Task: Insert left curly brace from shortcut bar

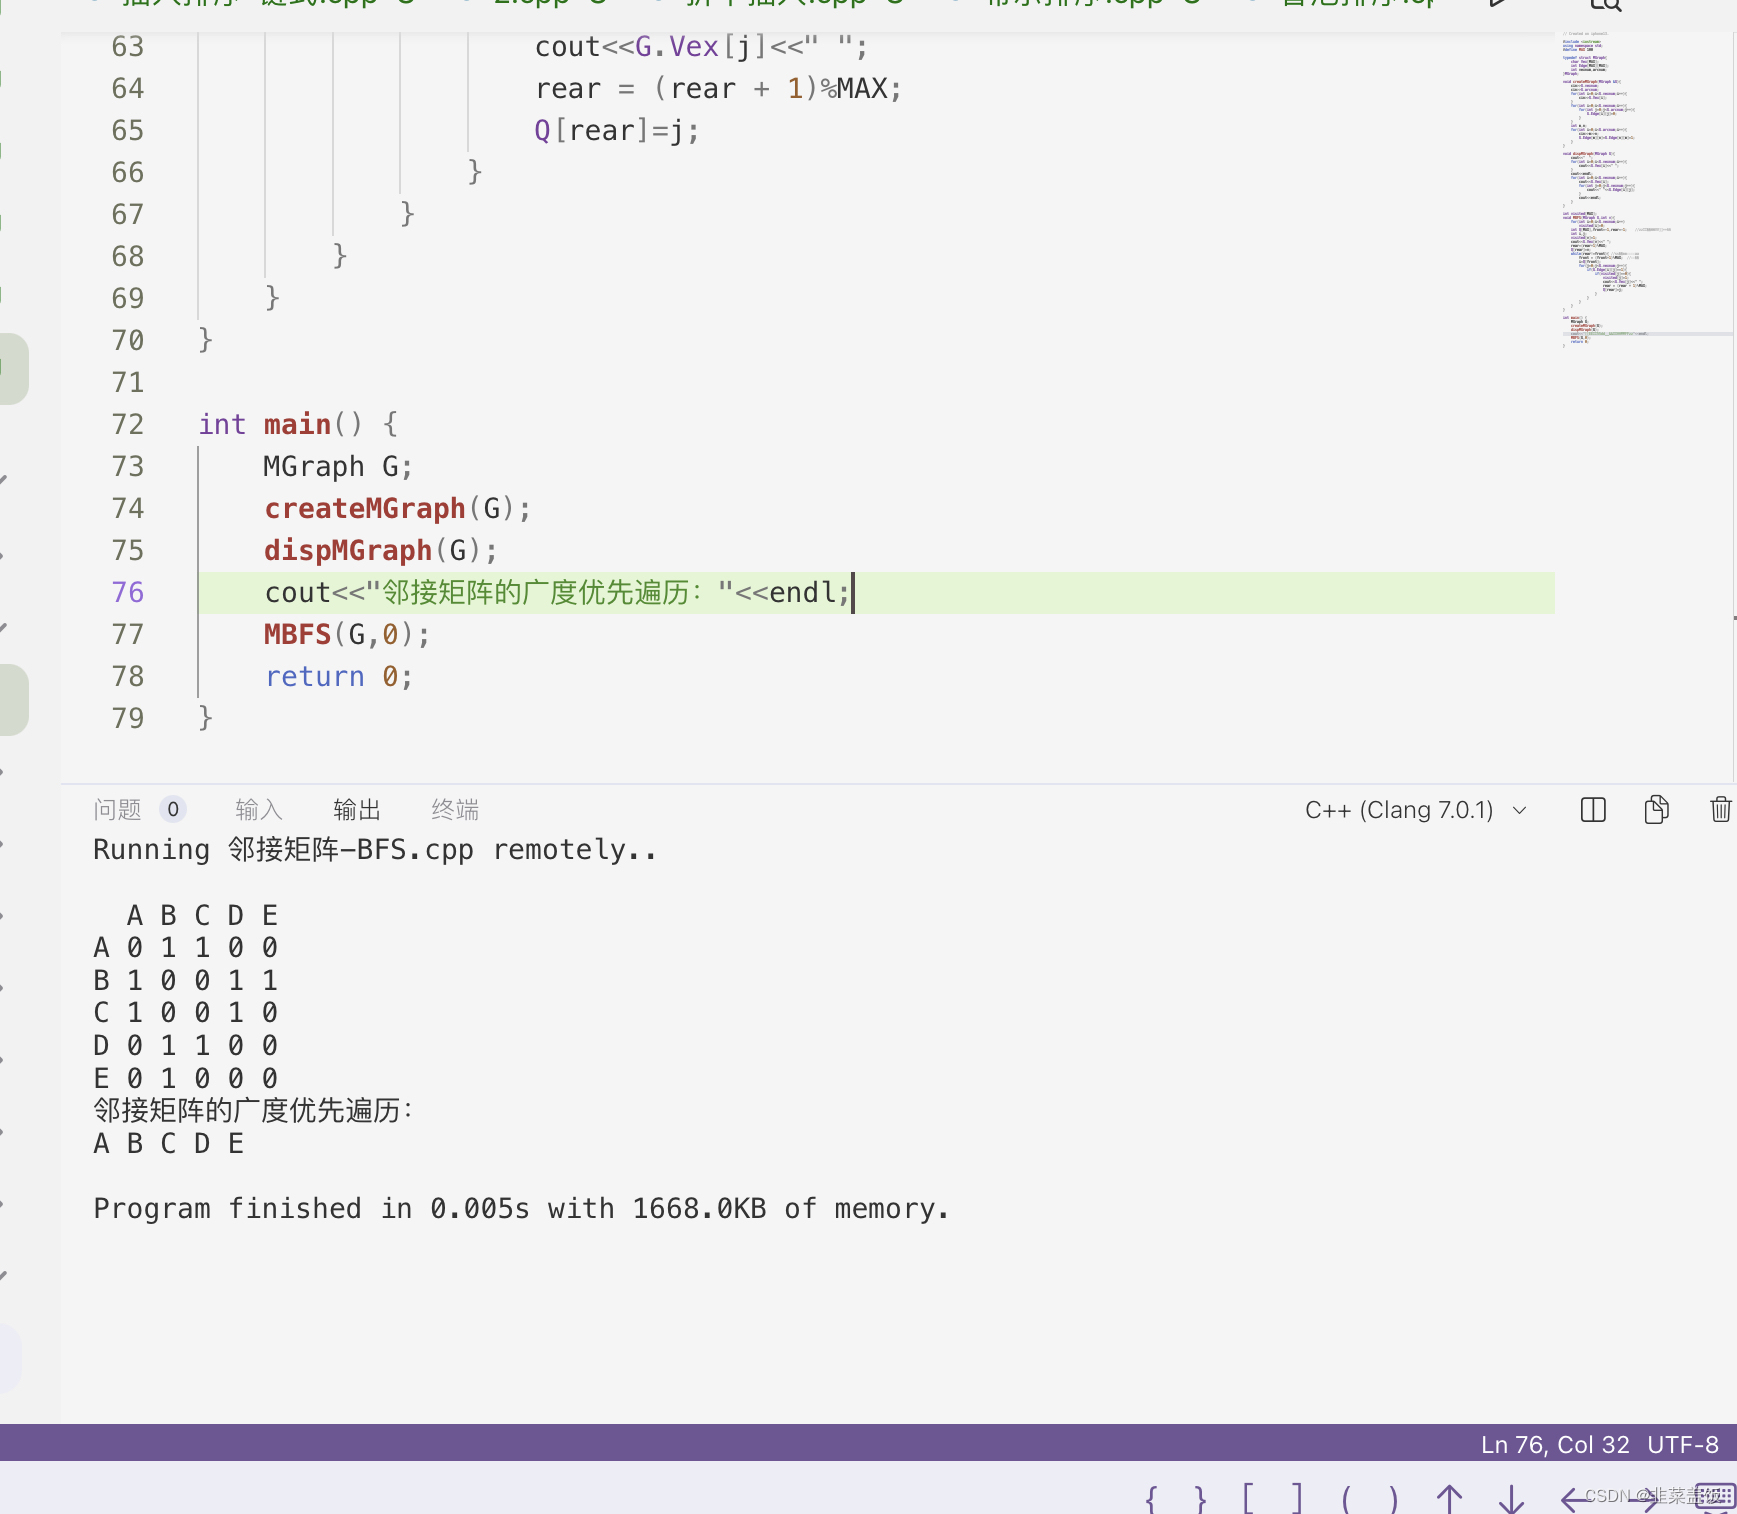Action: [x=1151, y=1498]
